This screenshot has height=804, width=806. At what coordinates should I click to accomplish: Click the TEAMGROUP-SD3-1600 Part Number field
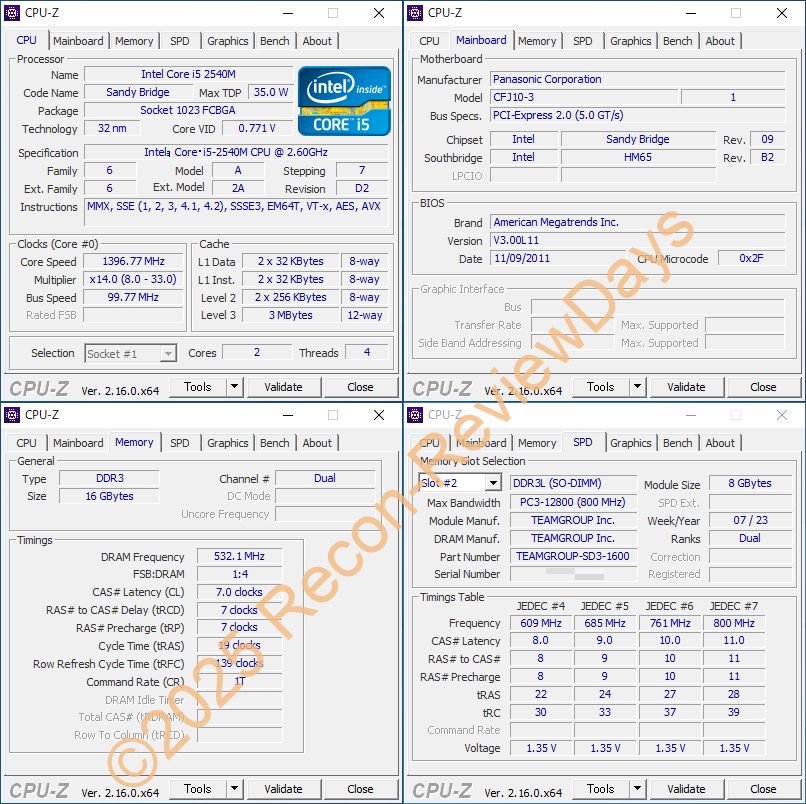(x=573, y=557)
